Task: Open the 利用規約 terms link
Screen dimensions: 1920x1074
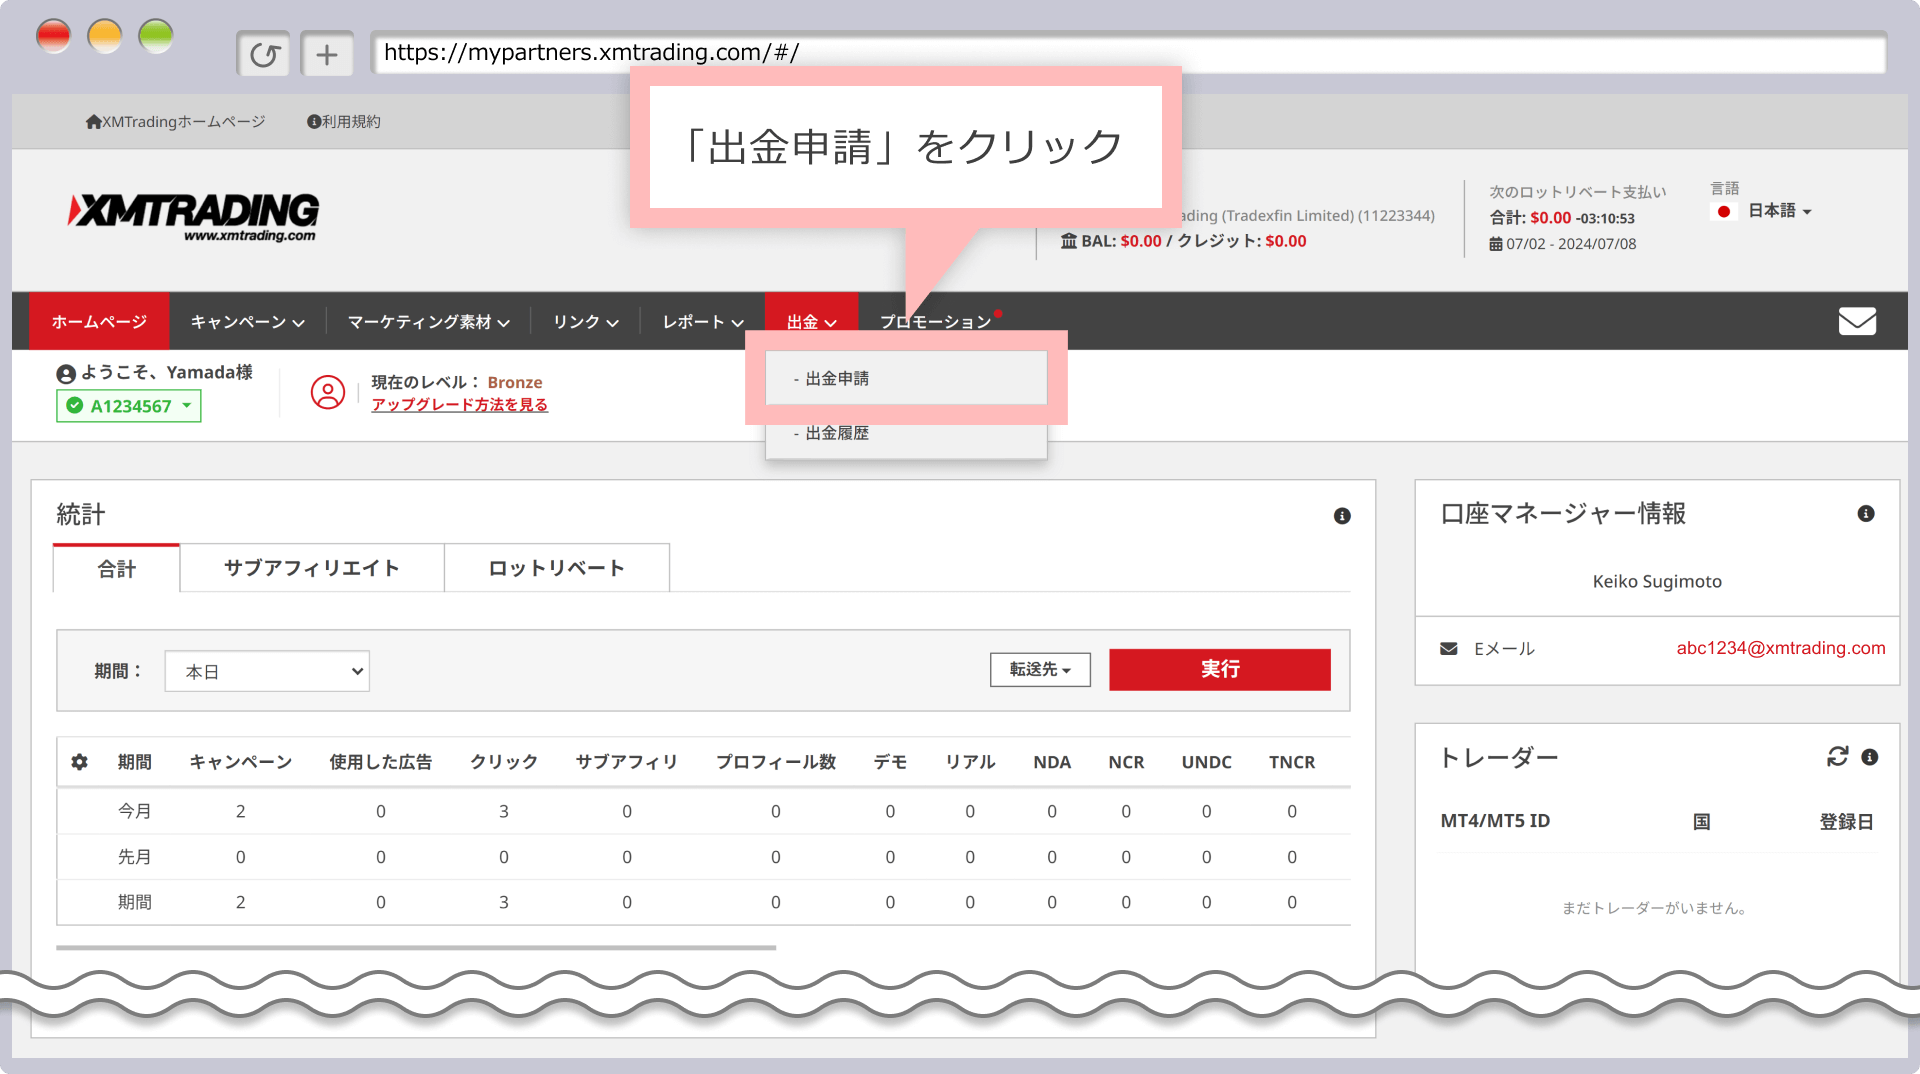Action: pyautogui.click(x=343, y=121)
